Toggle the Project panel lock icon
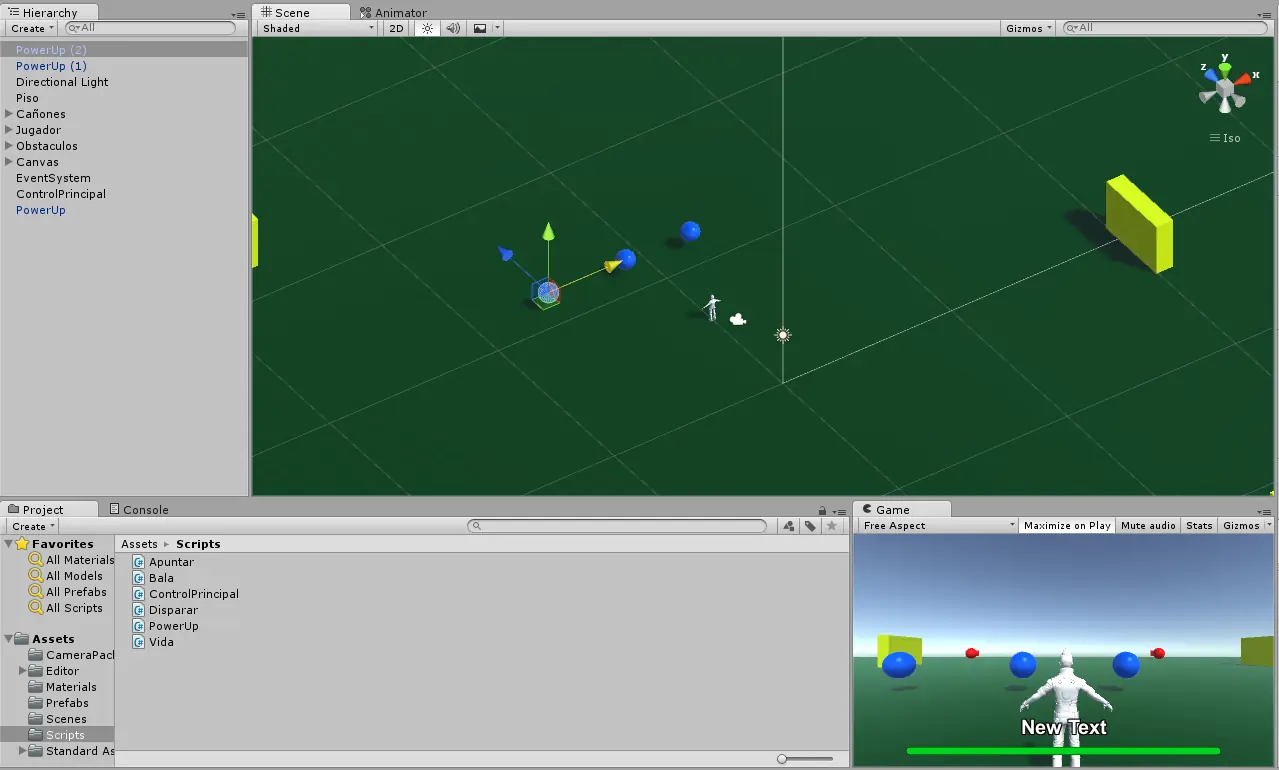 [x=822, y=510]
